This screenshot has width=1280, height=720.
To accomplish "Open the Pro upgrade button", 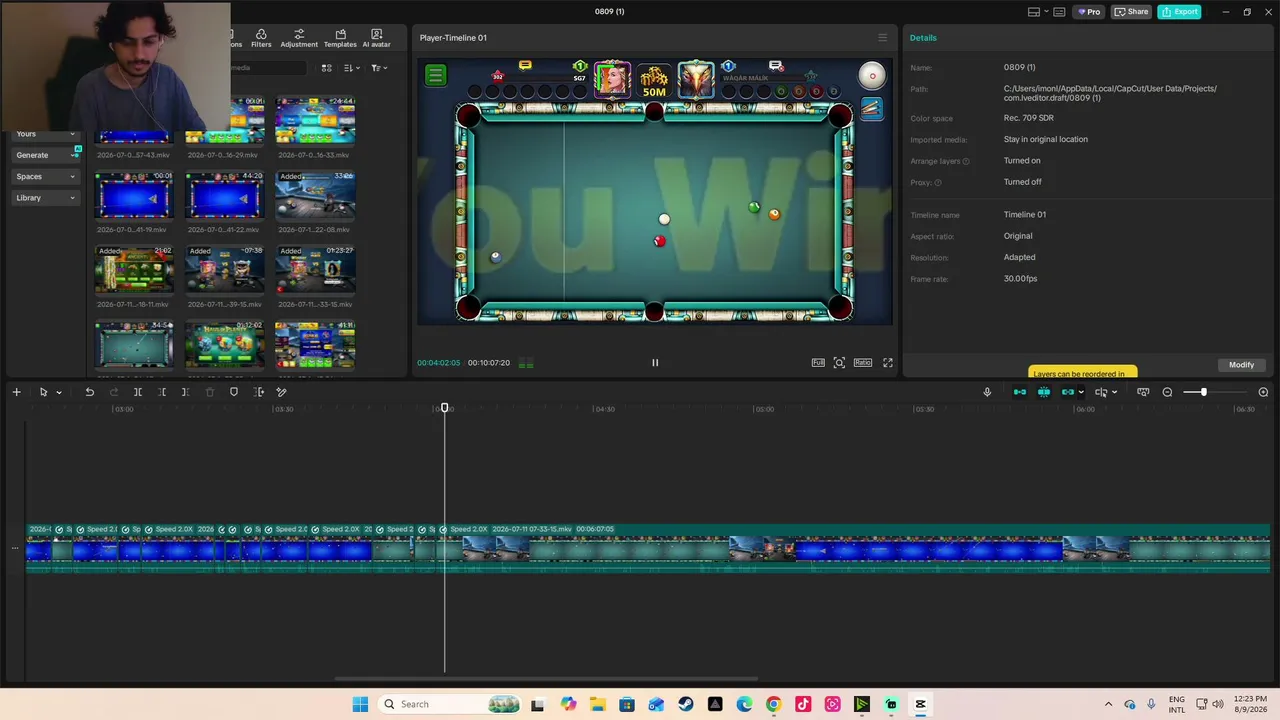I will [1089, 12].
